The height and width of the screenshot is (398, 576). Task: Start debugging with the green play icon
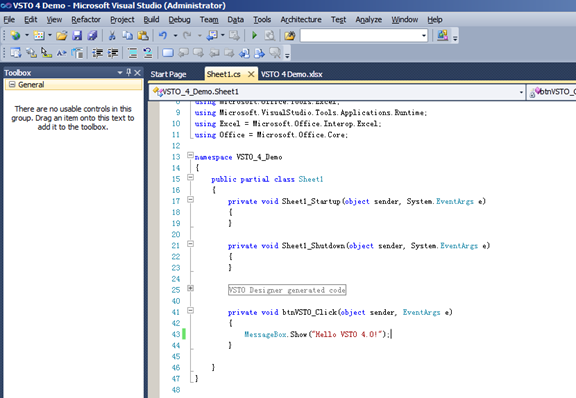coord(254,36)
